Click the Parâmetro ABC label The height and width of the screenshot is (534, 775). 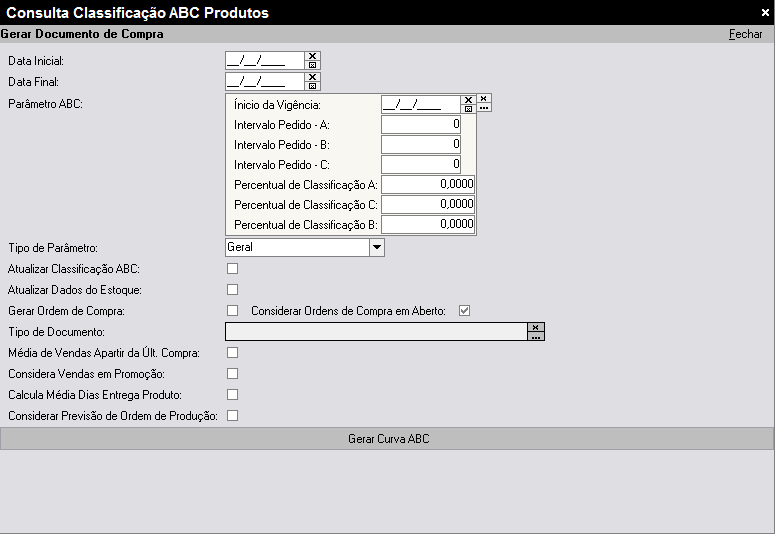point(45,104)
